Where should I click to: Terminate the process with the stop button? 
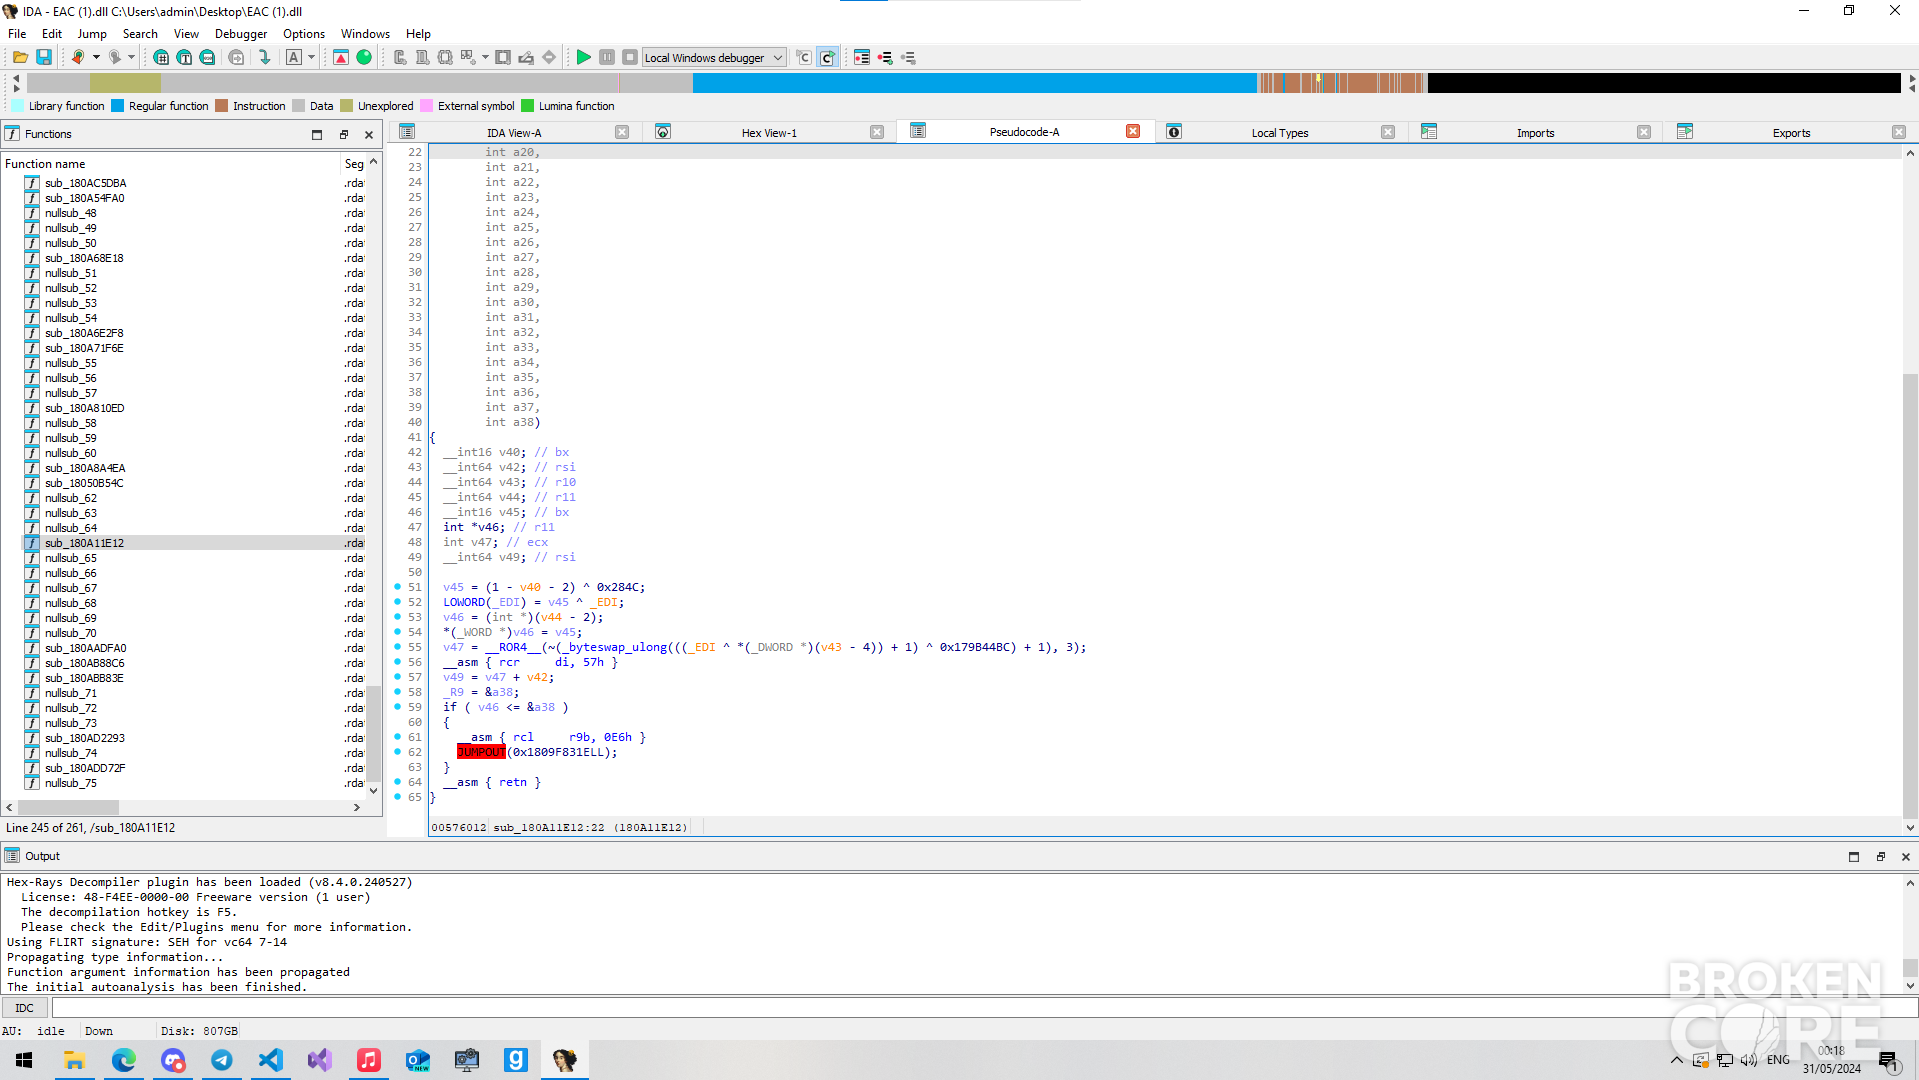(x=630, y=57)
